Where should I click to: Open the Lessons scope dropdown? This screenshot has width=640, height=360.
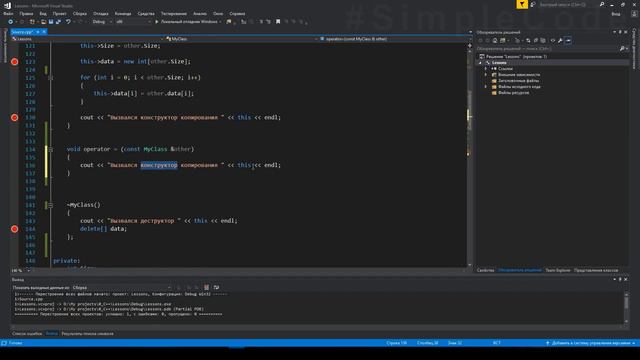(87, 39)
